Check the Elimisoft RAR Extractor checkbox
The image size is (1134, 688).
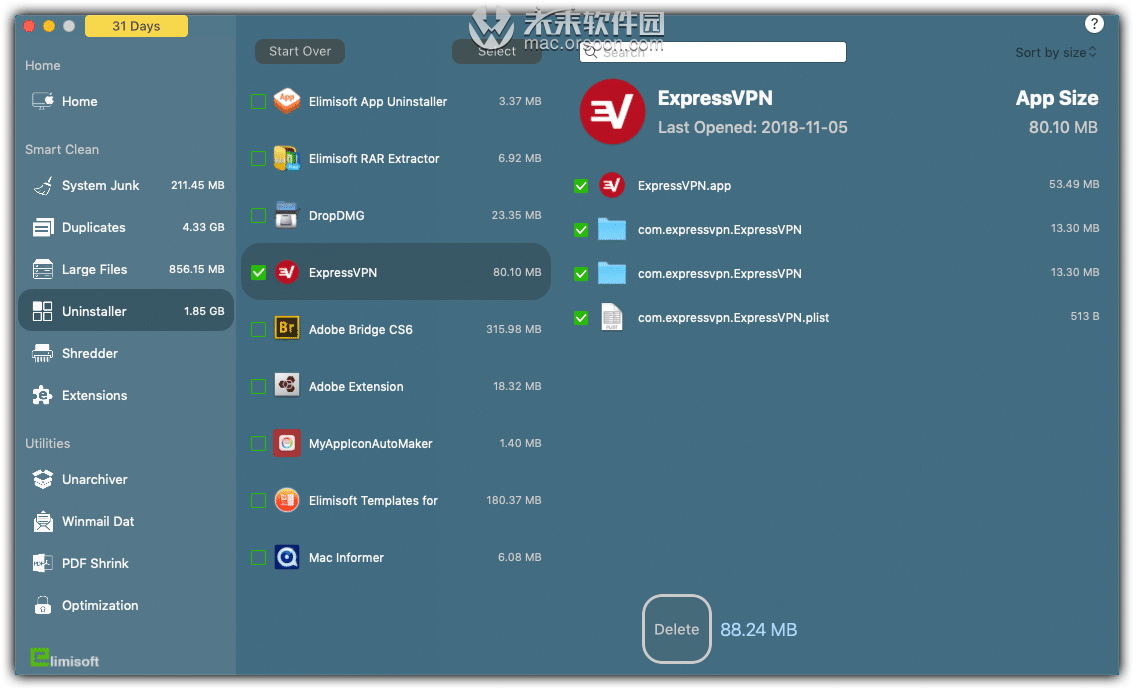[258, 158]
